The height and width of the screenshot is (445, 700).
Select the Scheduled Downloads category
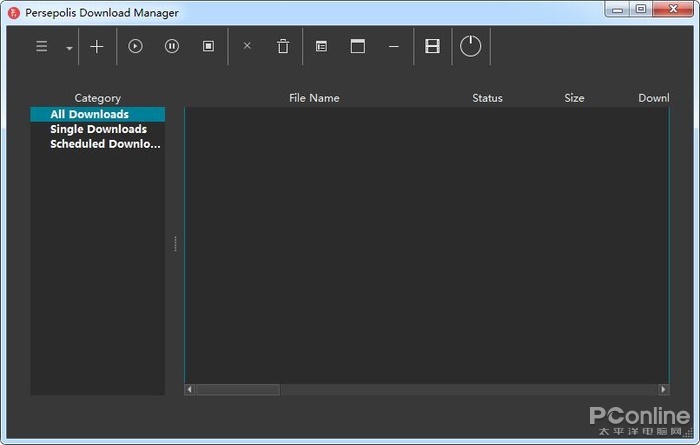pyautogui.click(x=98, y=144)
